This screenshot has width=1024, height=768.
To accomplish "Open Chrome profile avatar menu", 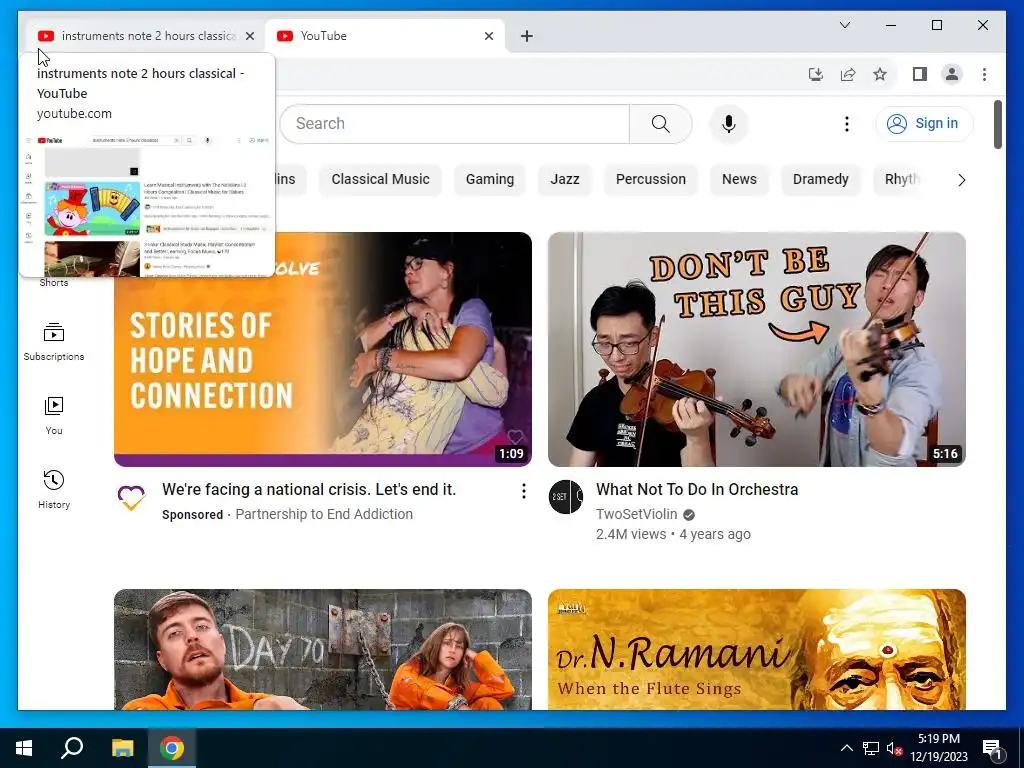I will (952, 74).
